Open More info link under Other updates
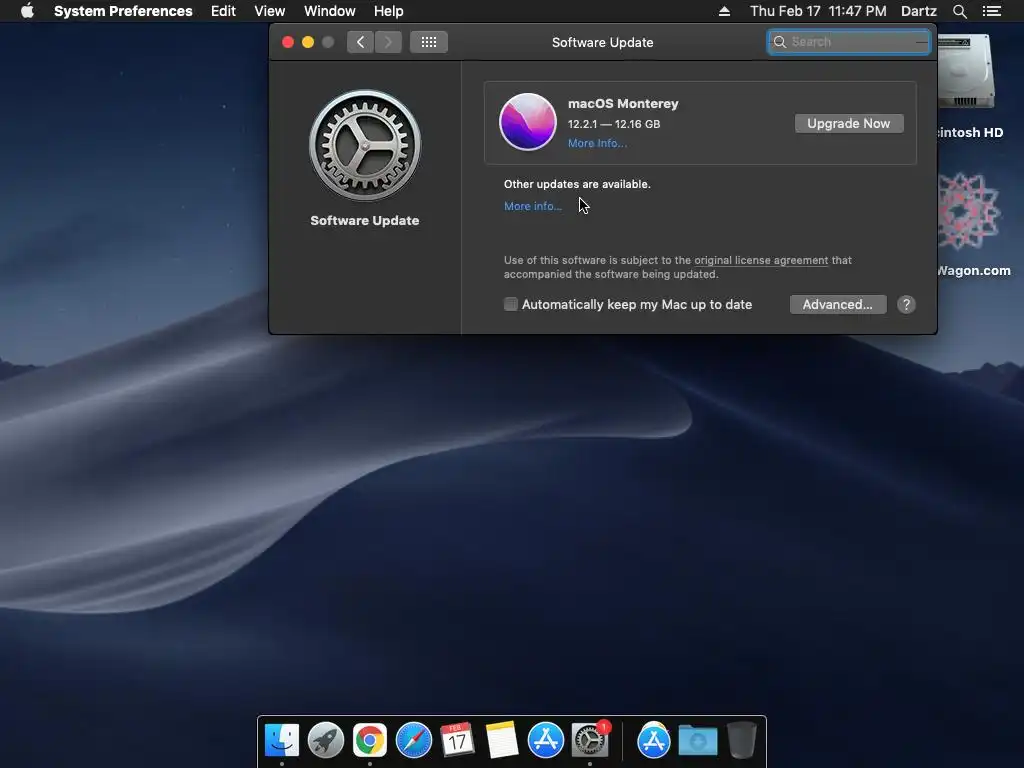1024x768 pixels. [x=532, y=206]
